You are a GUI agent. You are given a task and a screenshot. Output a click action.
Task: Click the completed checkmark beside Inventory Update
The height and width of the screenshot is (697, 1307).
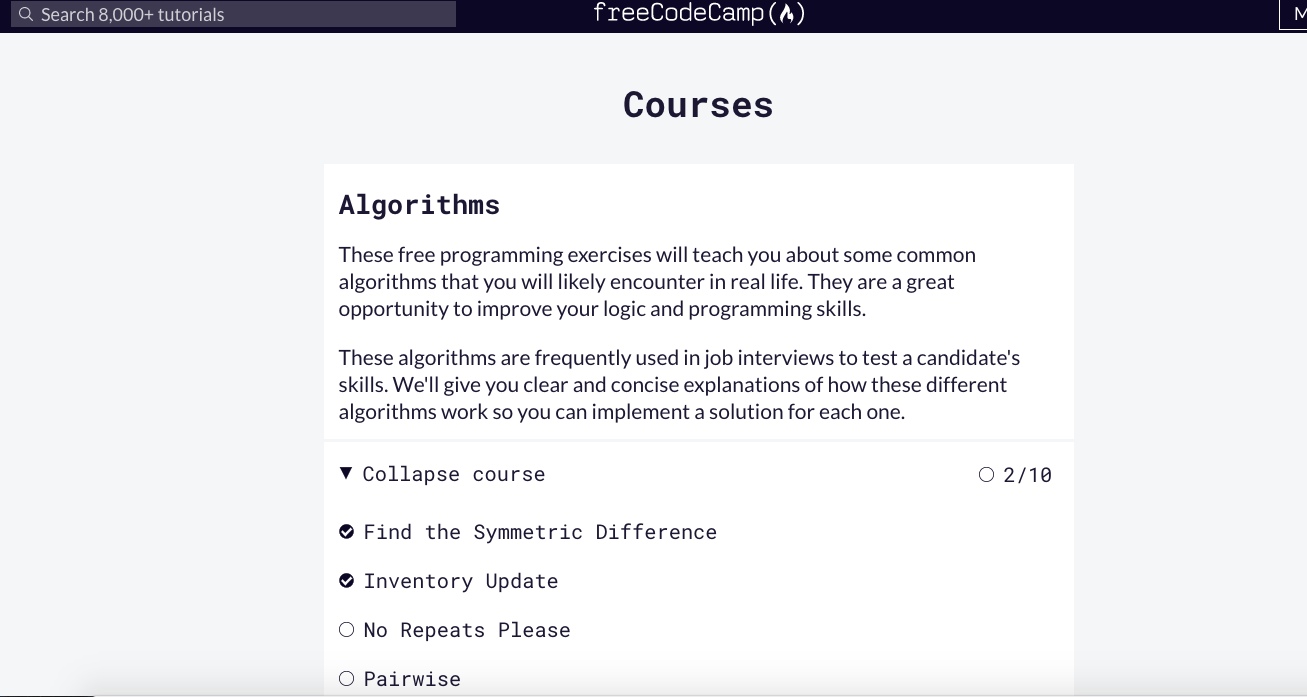click(347, 581)
